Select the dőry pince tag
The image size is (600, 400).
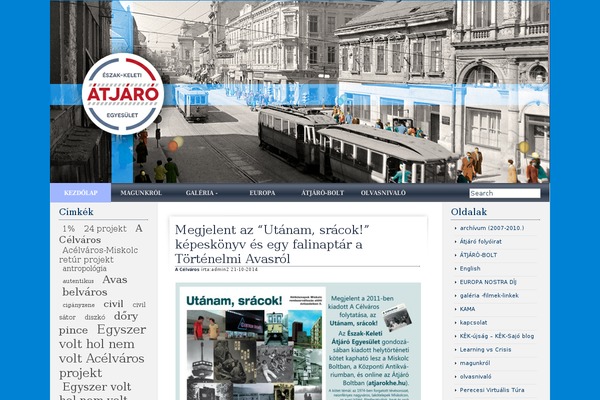coord(98,323)
